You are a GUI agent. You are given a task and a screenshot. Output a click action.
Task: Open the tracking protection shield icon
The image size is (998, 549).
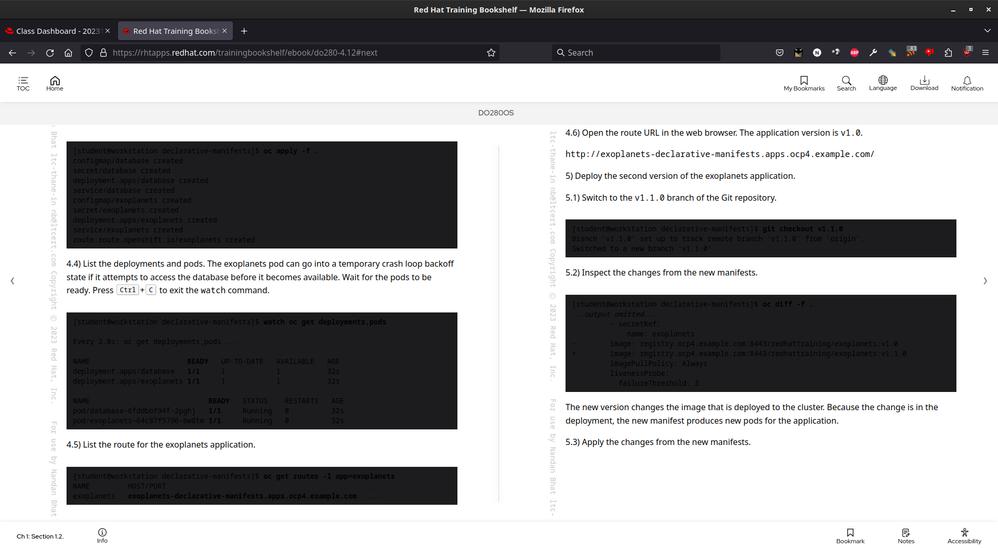pos(89,53)
